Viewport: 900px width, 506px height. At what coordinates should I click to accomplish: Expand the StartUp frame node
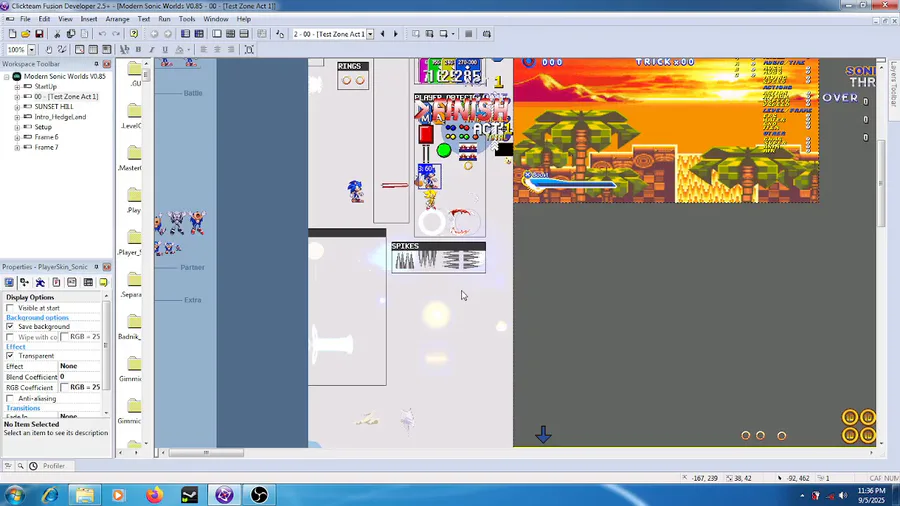(x=17, y=87)
